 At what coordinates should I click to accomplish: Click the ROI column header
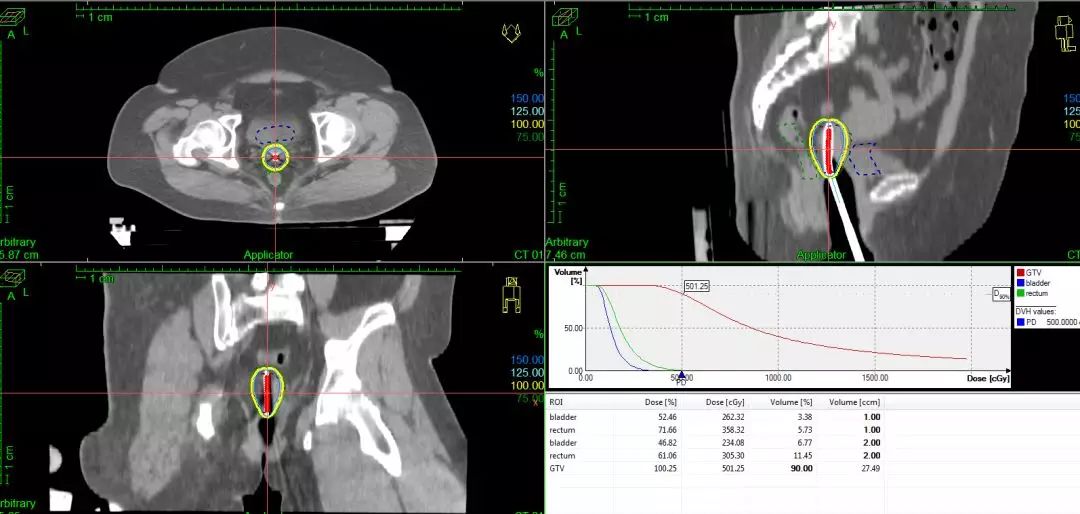[556, 402]
